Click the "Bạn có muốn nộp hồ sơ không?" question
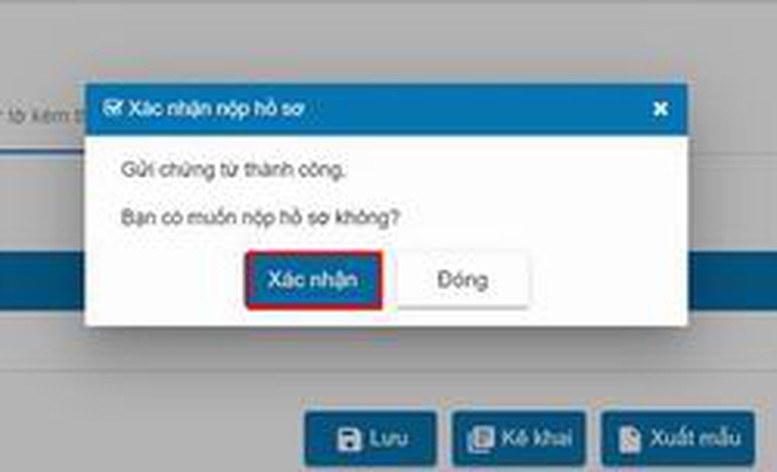 tap(260, 217)
